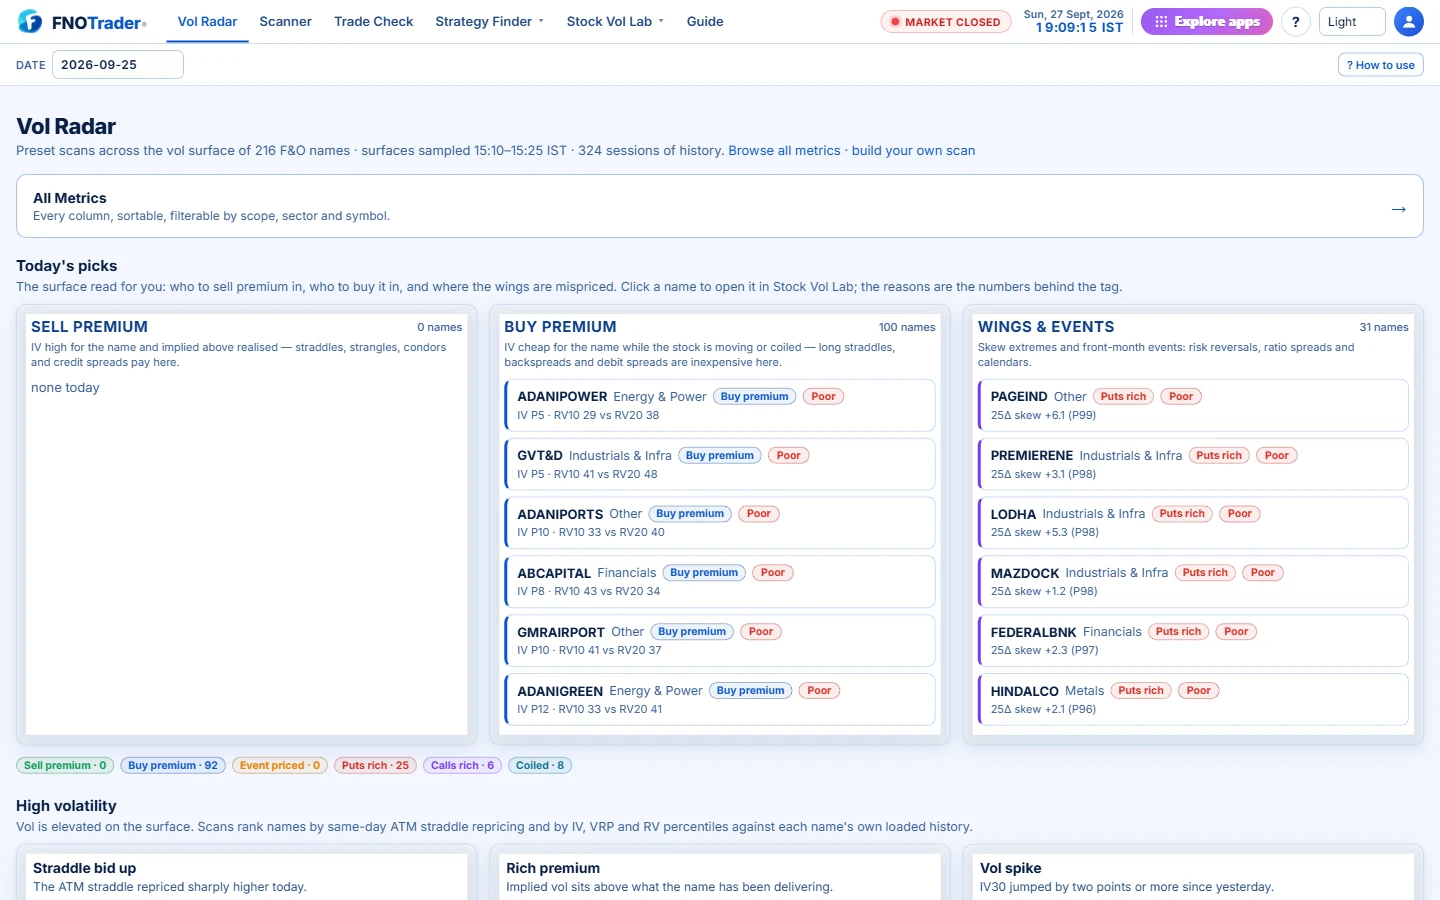Click the FNOTrader logo icon
1440x900 pixels.
click(30, 21)
